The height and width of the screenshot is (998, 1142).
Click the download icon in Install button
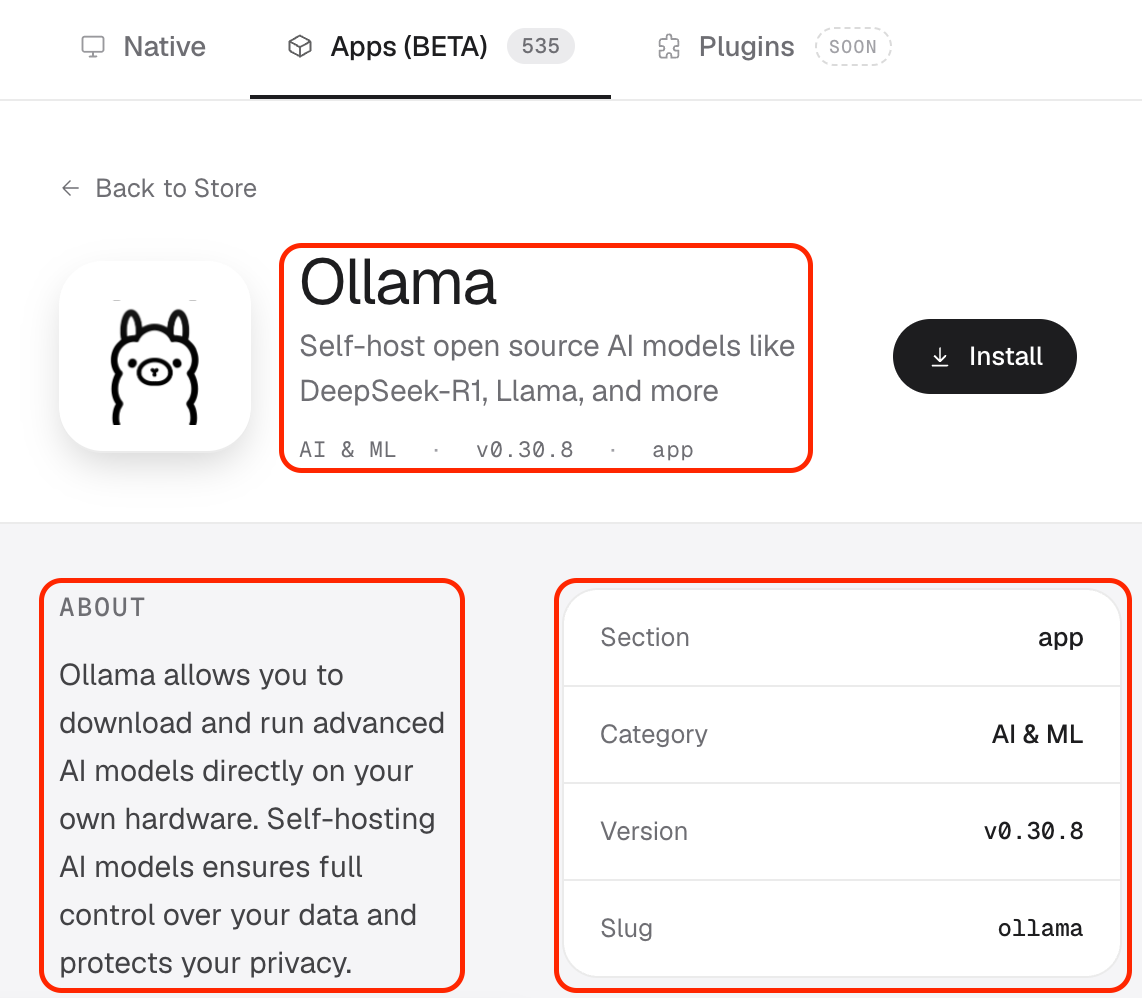[x=940, y=357]
